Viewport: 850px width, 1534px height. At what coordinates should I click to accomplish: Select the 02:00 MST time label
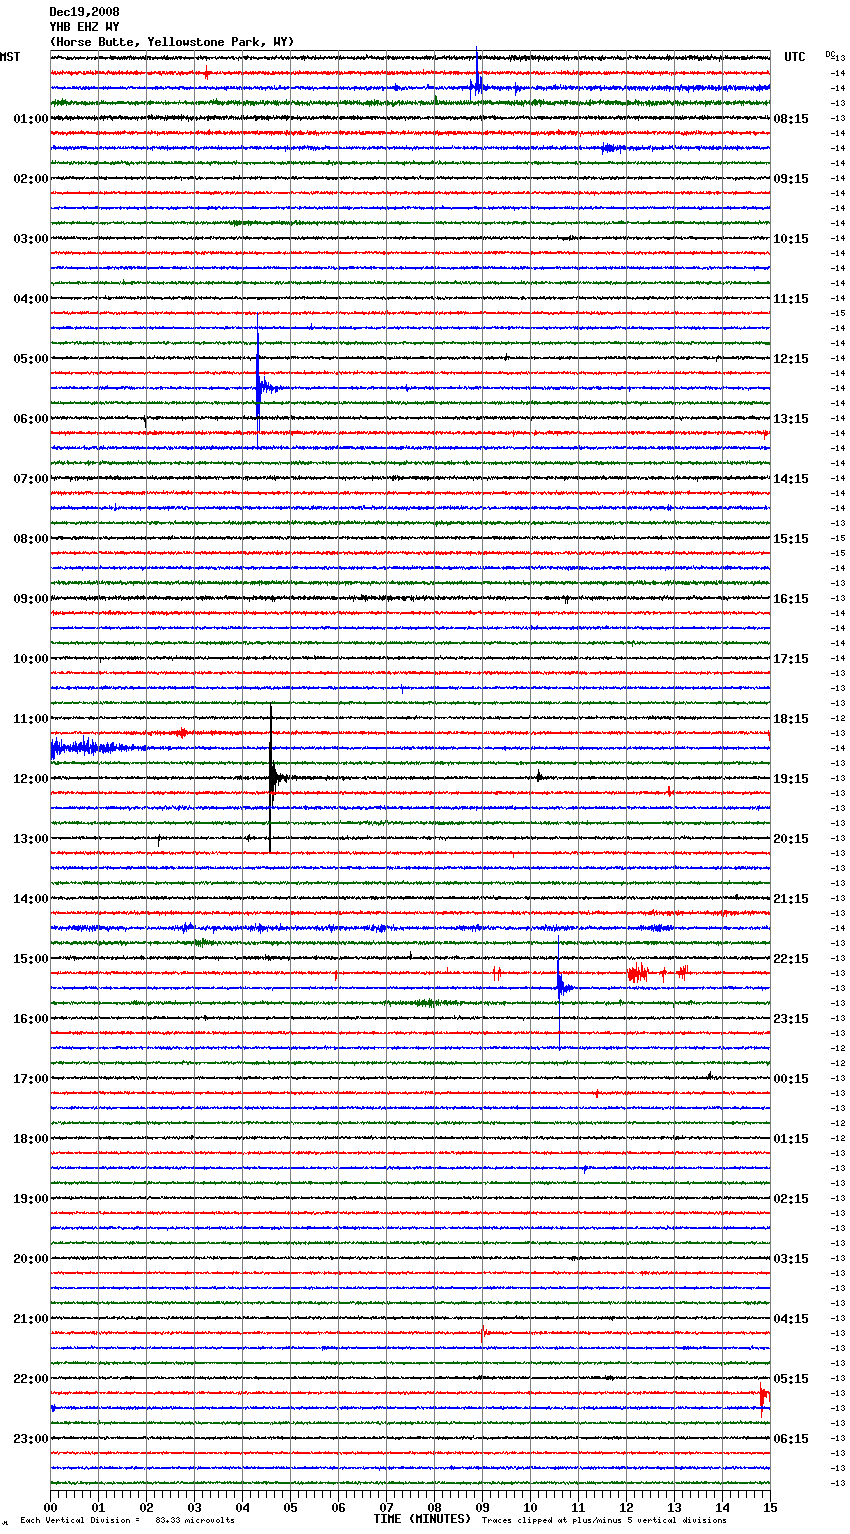point(31,179)
